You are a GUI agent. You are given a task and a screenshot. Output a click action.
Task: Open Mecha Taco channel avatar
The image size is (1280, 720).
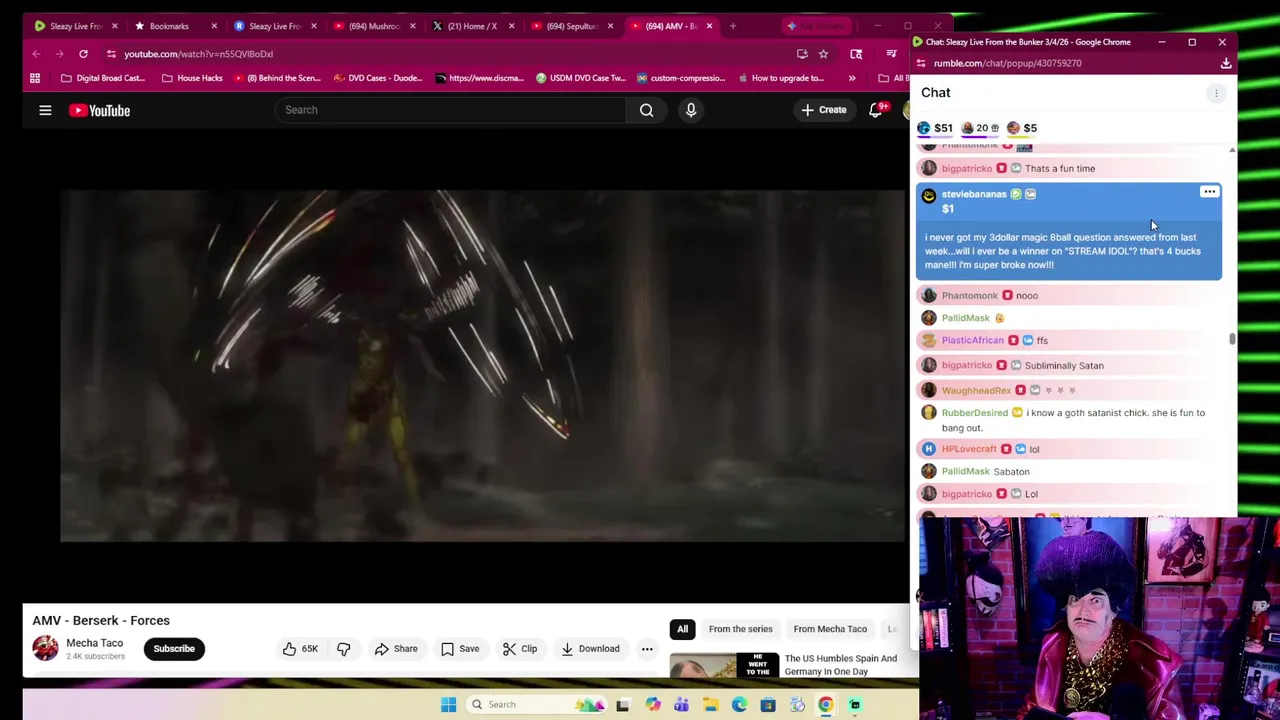click(45, 648)
